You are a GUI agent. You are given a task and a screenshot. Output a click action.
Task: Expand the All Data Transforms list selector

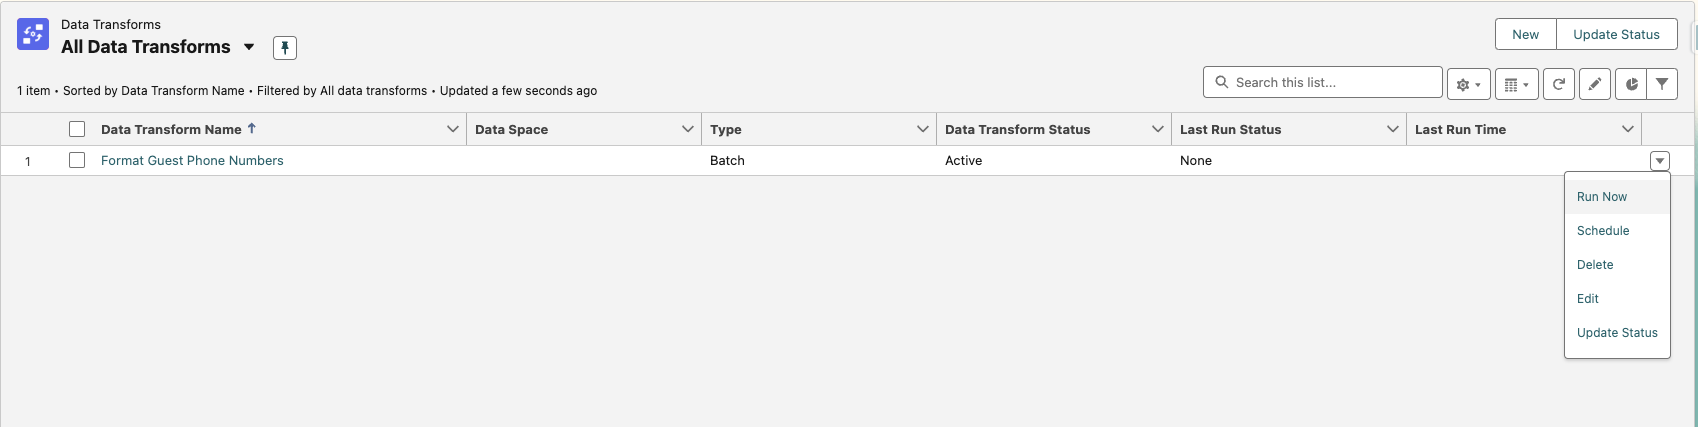(249, 47)
